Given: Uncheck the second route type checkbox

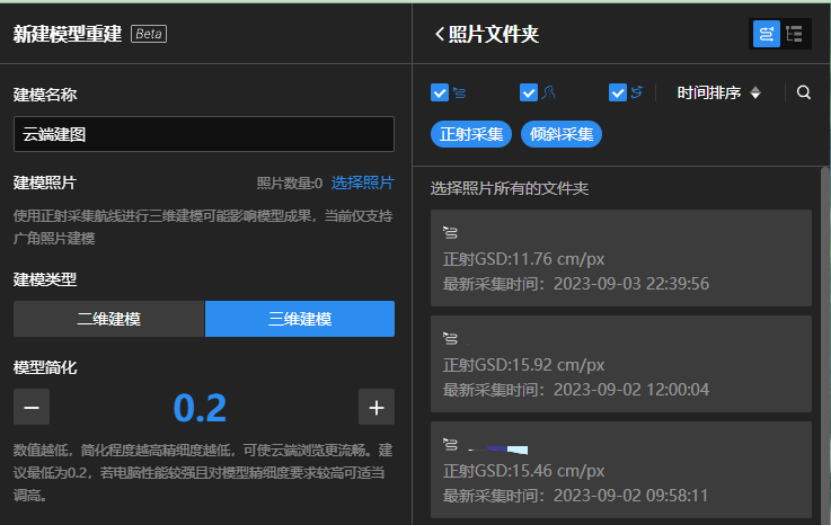Looking at the screenshot, I should (x=529, y=93).
